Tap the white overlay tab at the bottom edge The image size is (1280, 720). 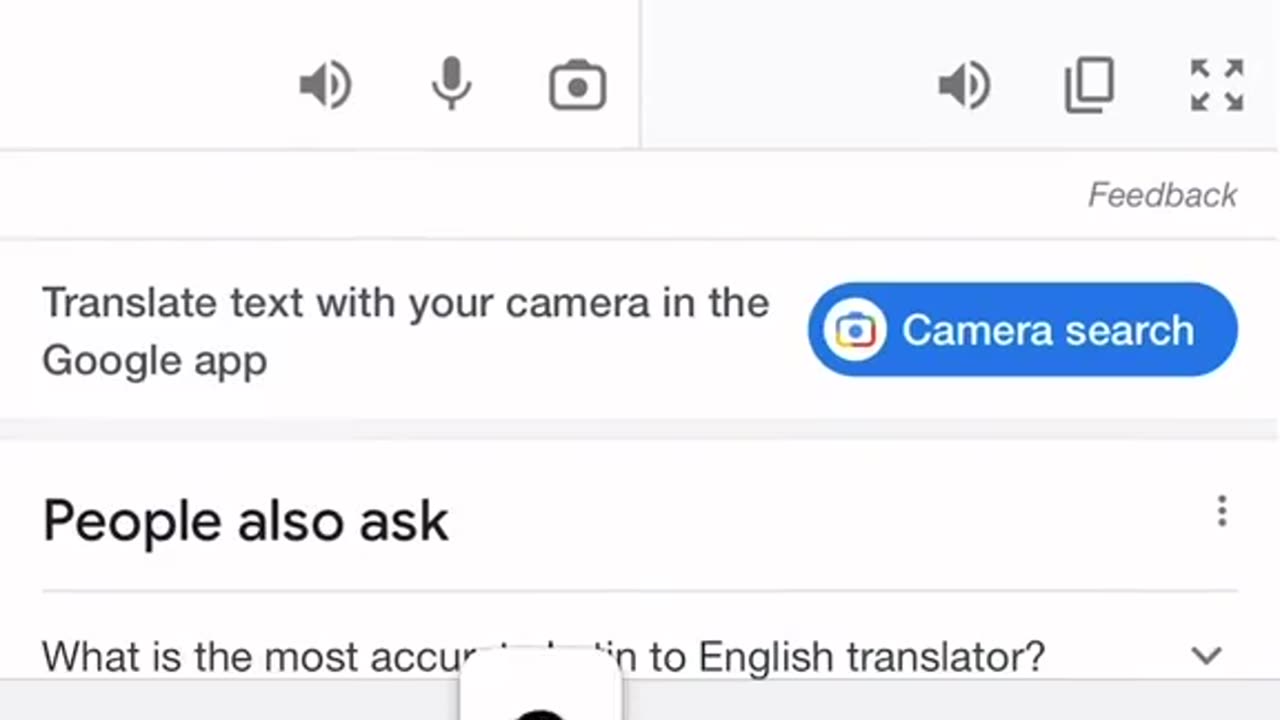pyautogui.click(x=540, y=690)
